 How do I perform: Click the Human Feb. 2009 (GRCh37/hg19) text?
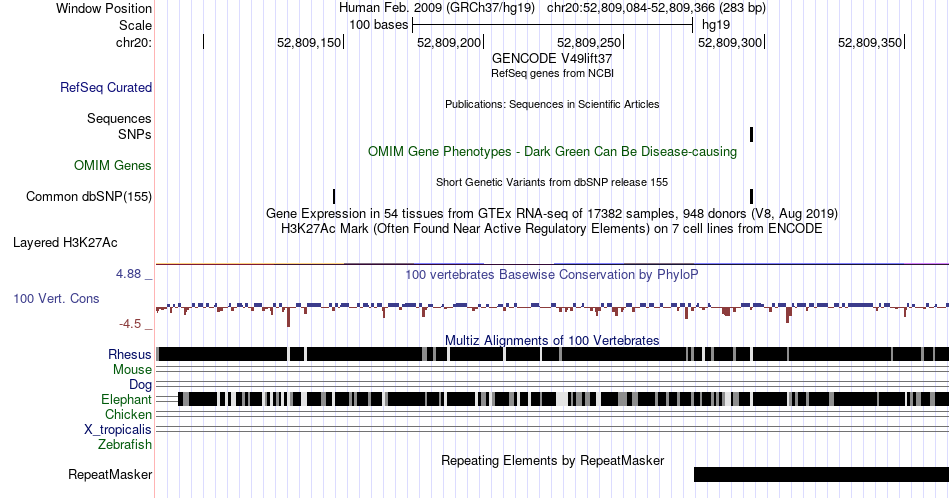pos(437,8)
